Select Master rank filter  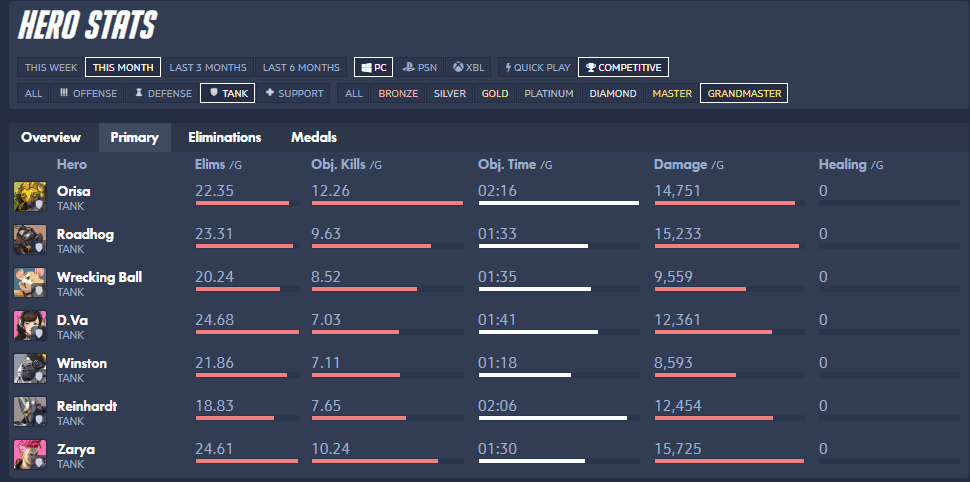tap(672, 93)
